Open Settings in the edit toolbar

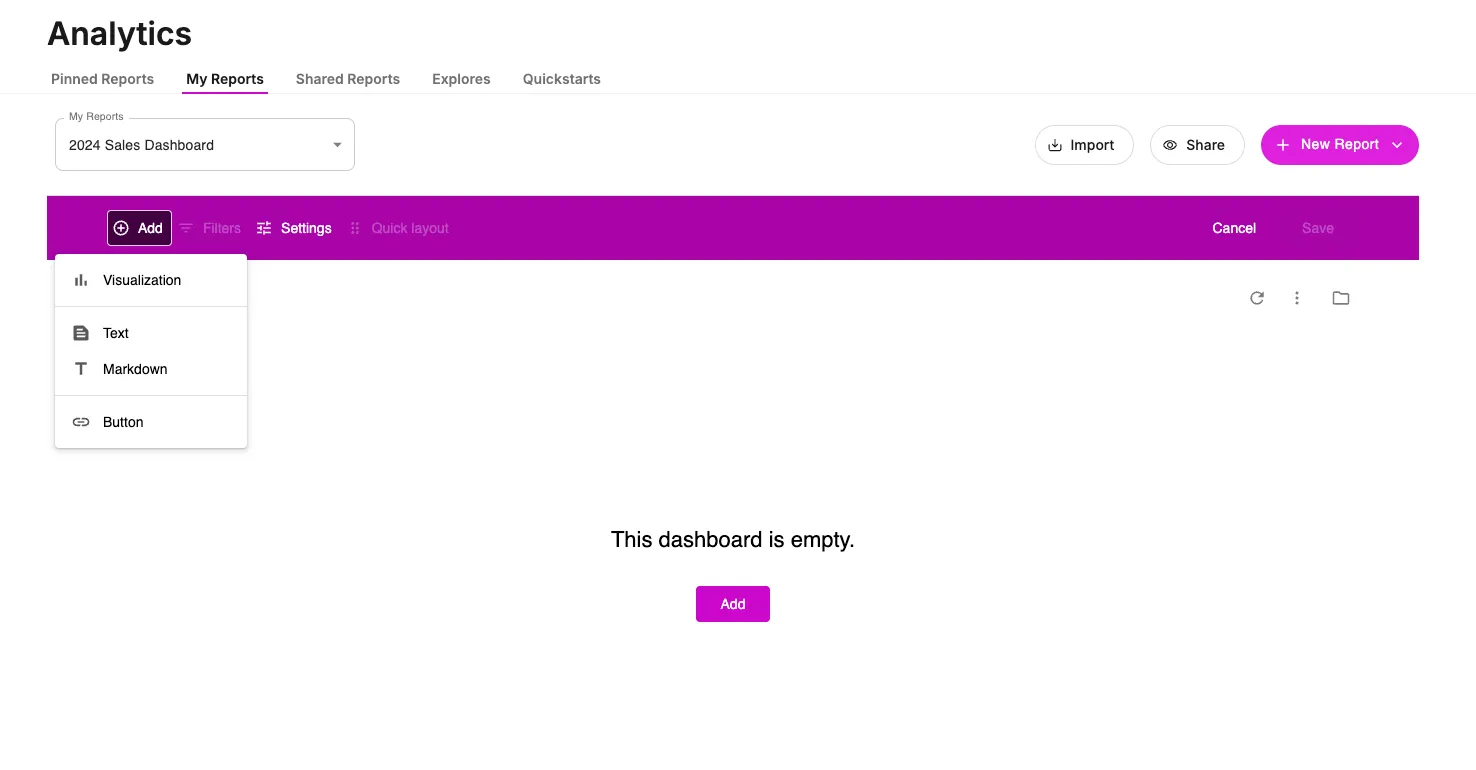pos(294,228)
